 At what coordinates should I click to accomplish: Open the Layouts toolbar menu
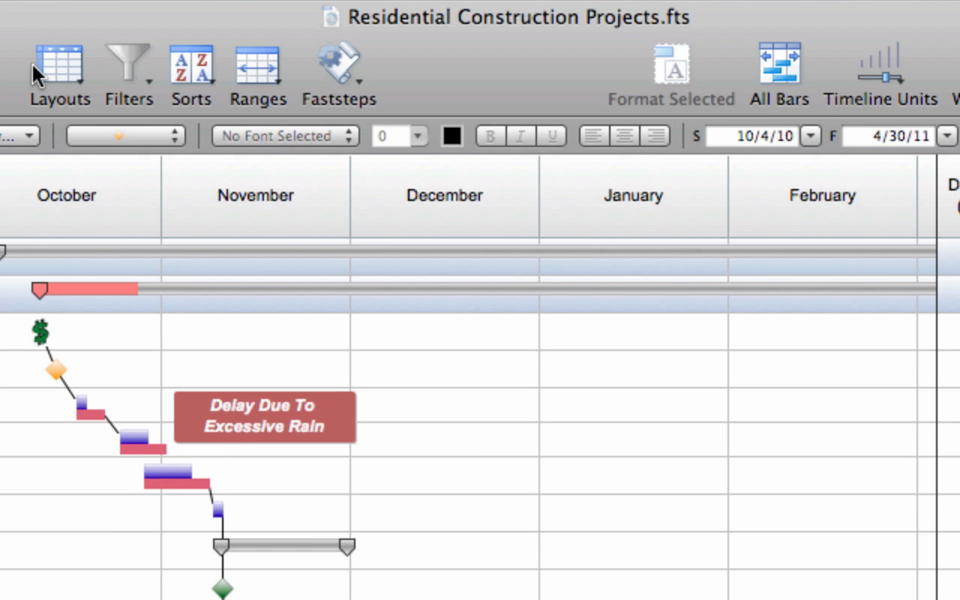[59, 74]
